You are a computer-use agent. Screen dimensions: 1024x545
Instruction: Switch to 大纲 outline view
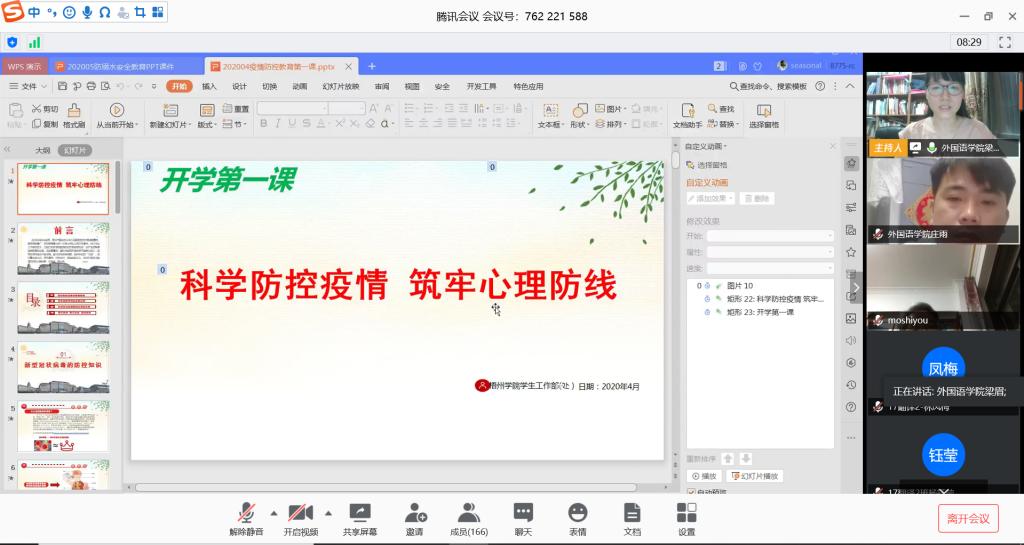(x=42, y=150)
